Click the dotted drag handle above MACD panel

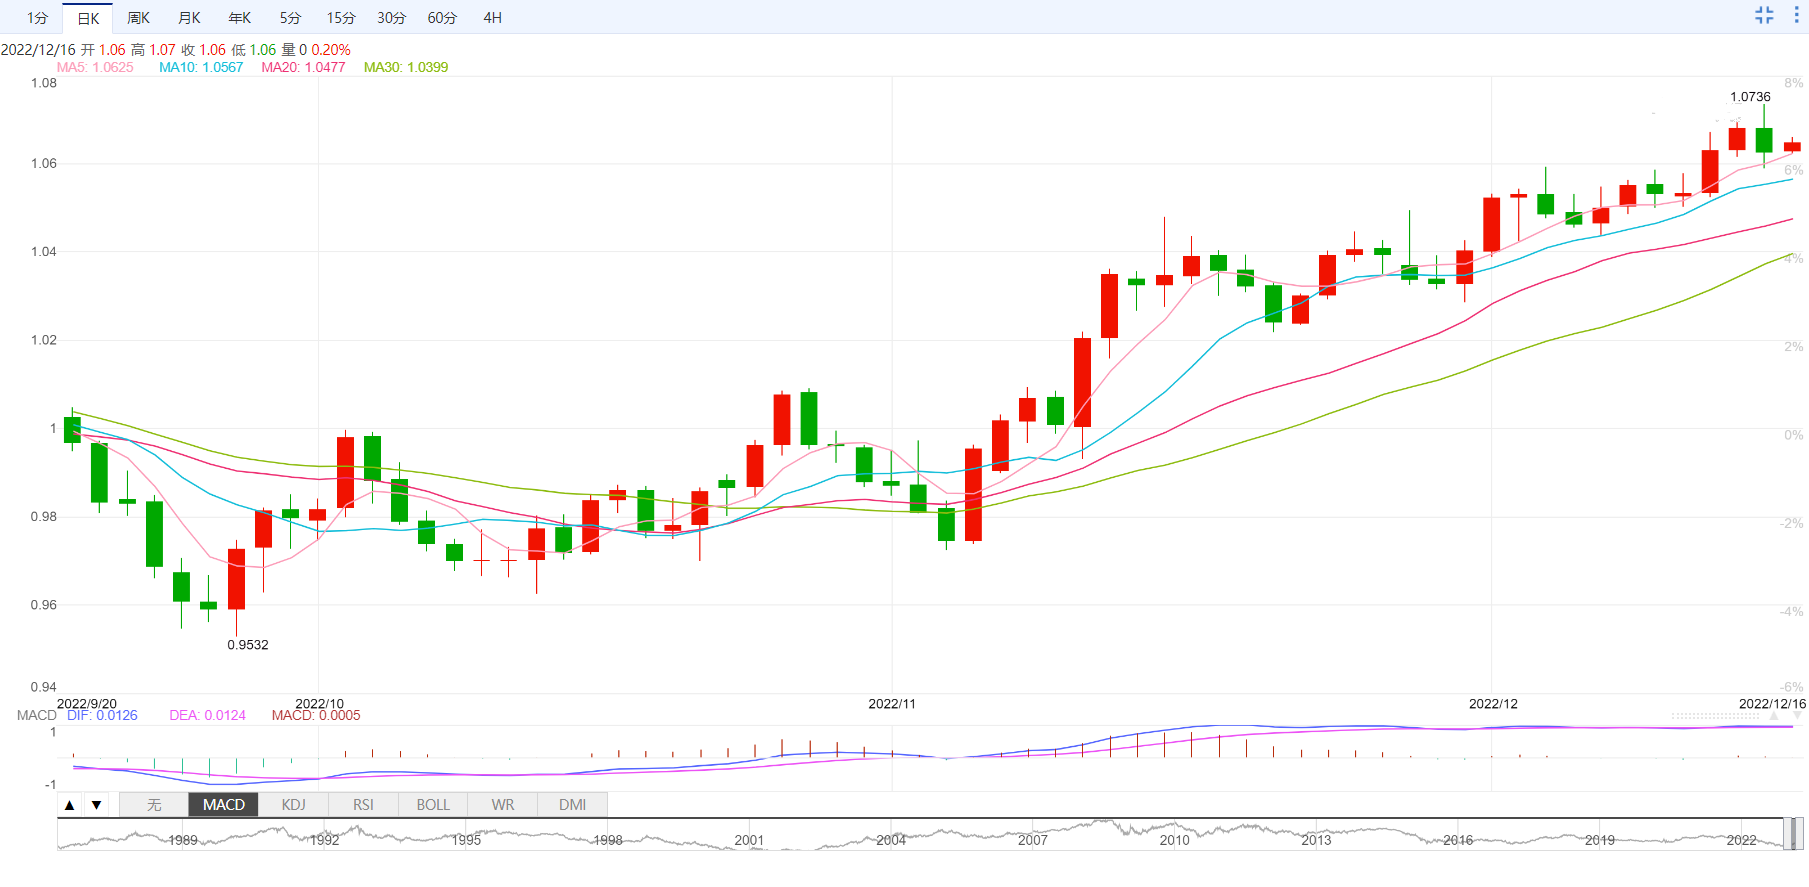[1715, 716]
